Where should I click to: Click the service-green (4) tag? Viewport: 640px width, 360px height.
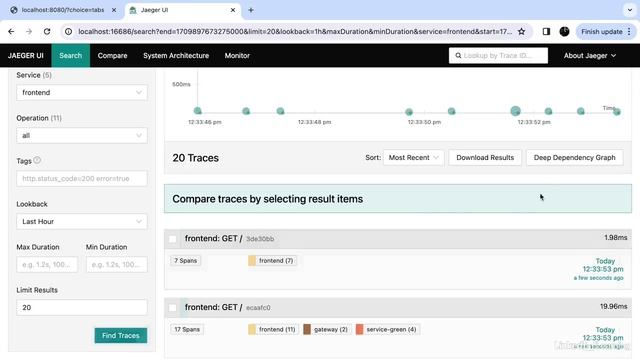pyautogui.click(x=387, y=329)
